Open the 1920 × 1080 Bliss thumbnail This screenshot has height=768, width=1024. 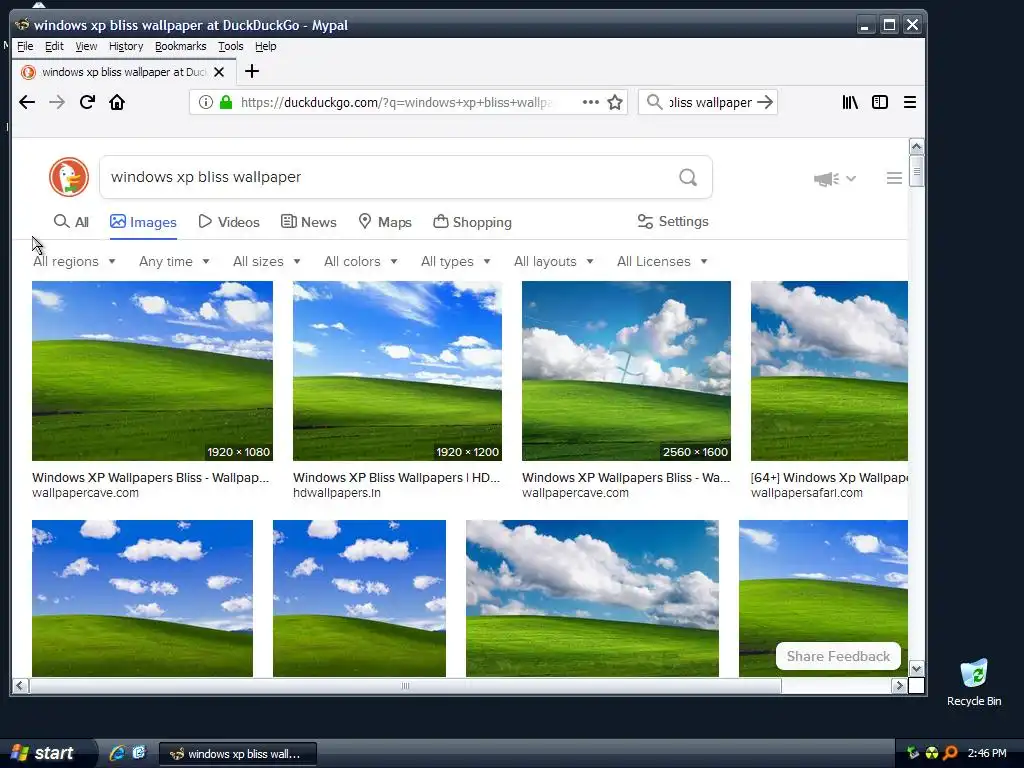152,371
